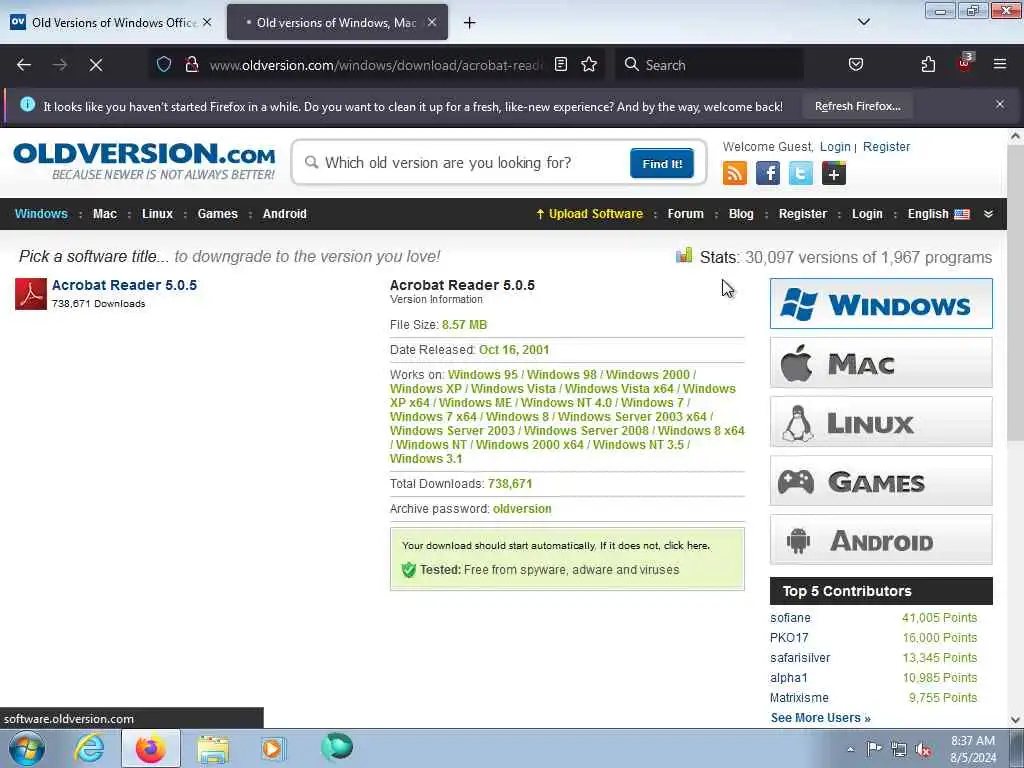
Task: Open the list all tabs dropdown arrow
Action: [863, 22]
